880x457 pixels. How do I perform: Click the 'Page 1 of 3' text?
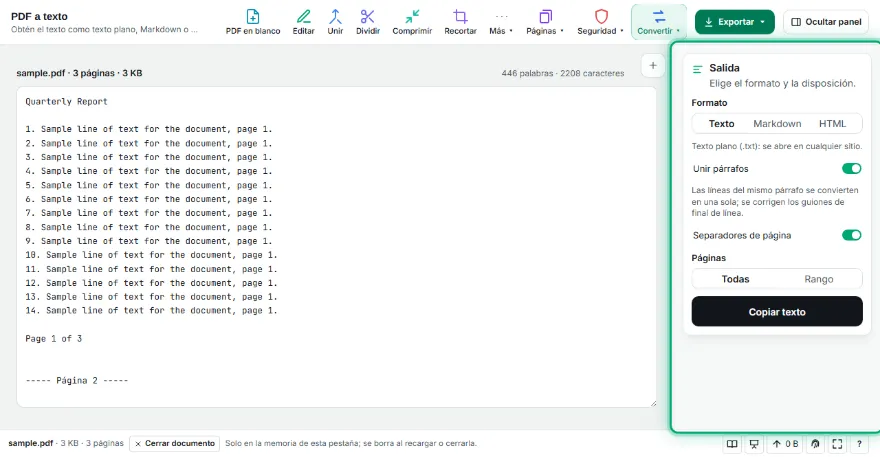pyautogui.click(x=53, y=339)
